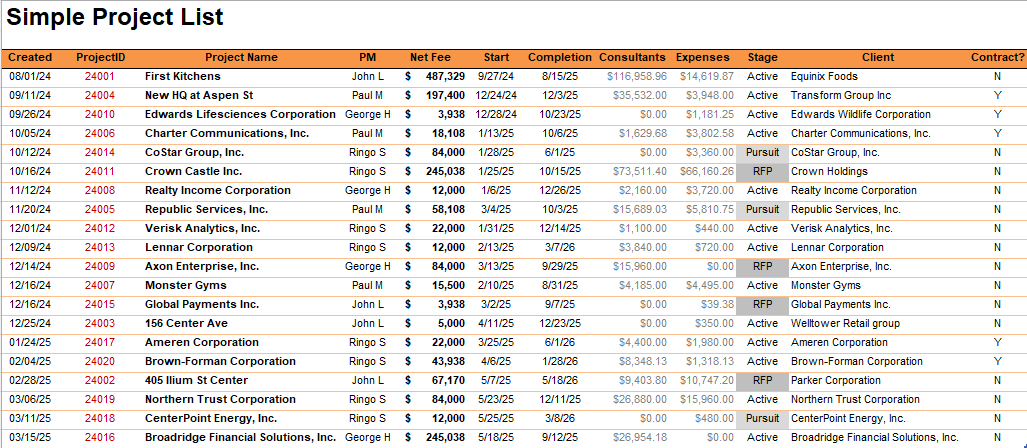Select PM George H in Axon Enterprise row
This screenshot has height=448, width=1027.
click(367, 267)
